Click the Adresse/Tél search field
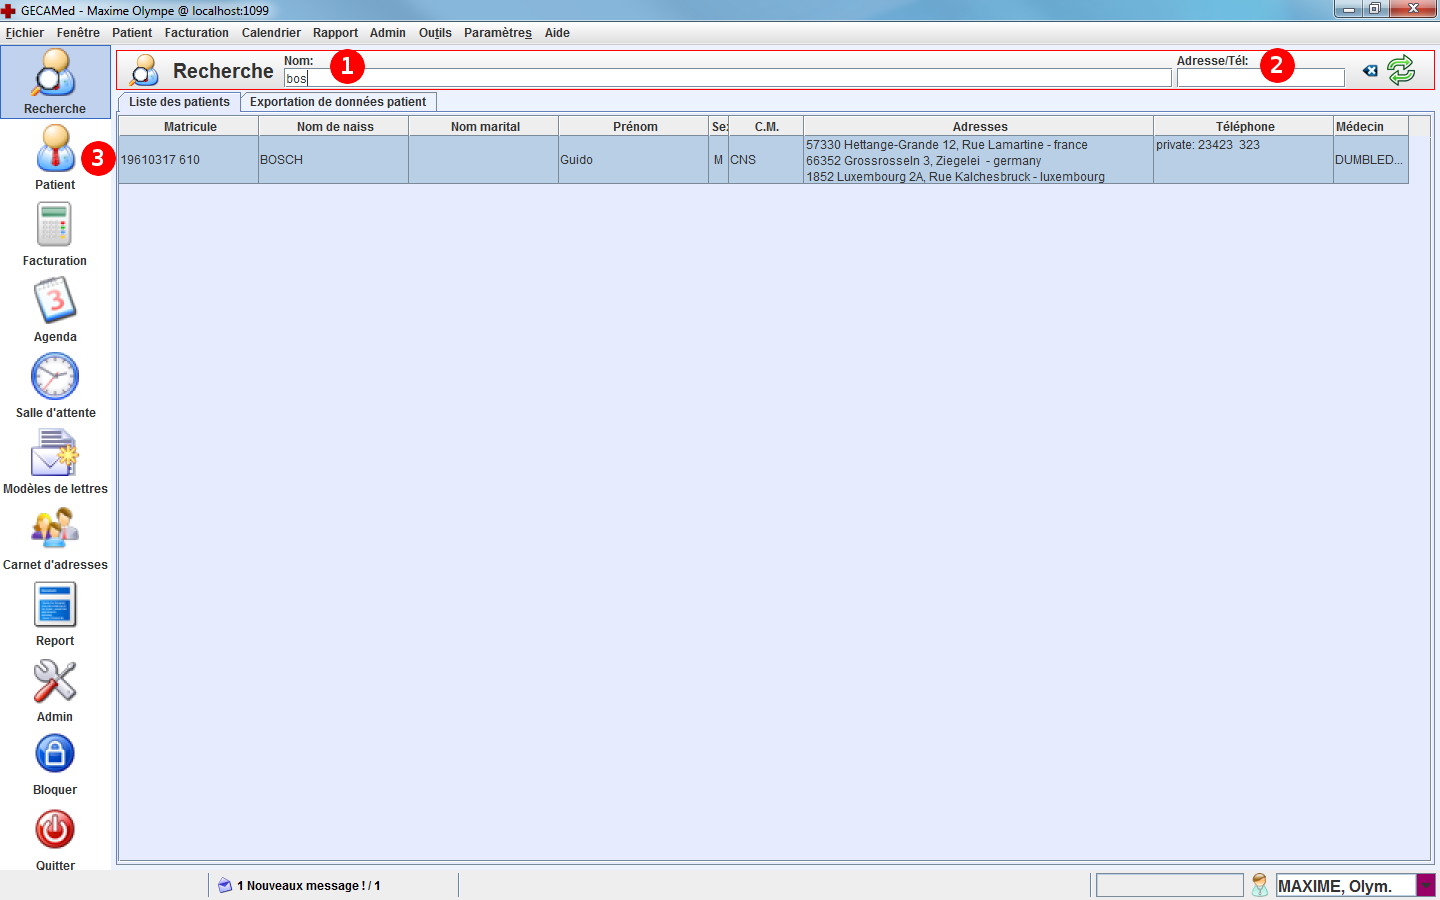The image size is (1440, 900). tap(1260, 79)
